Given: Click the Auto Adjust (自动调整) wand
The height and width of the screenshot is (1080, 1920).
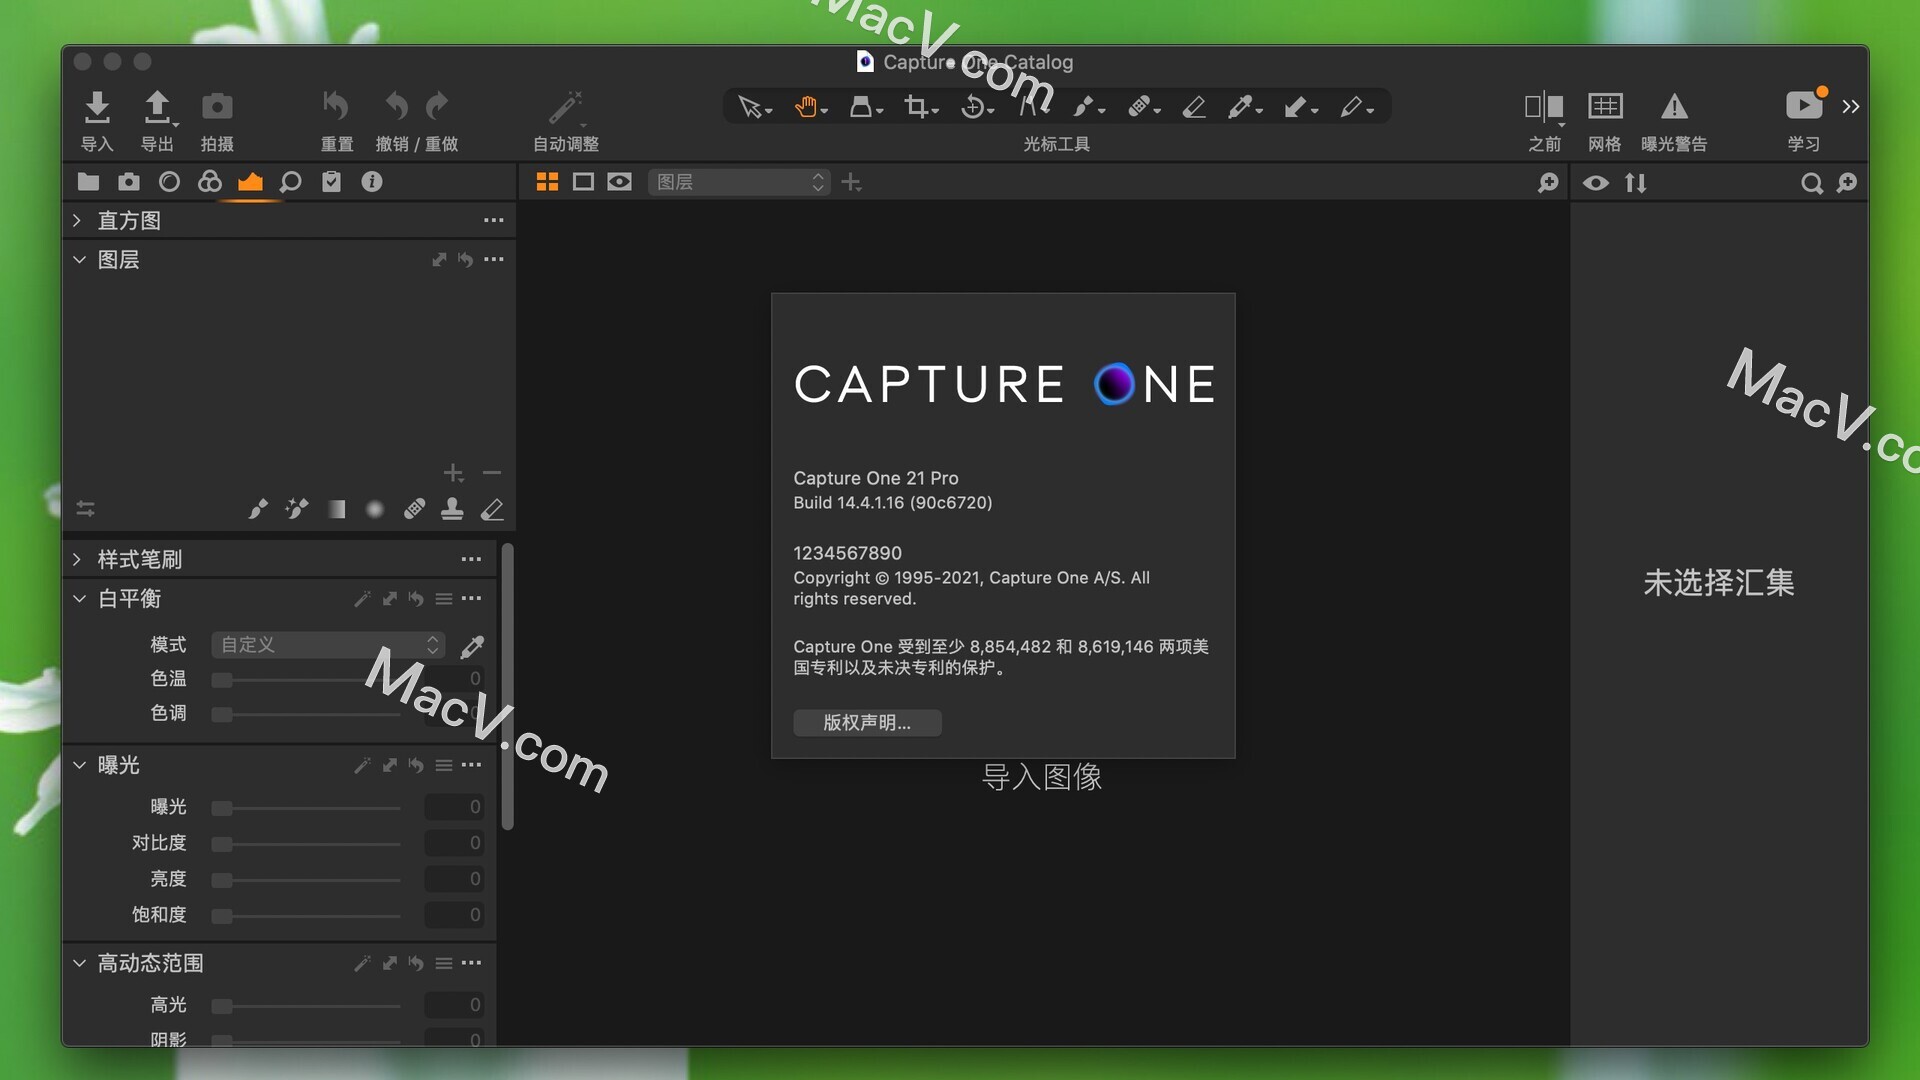Looking at the screenshot, I should (565, 107).
